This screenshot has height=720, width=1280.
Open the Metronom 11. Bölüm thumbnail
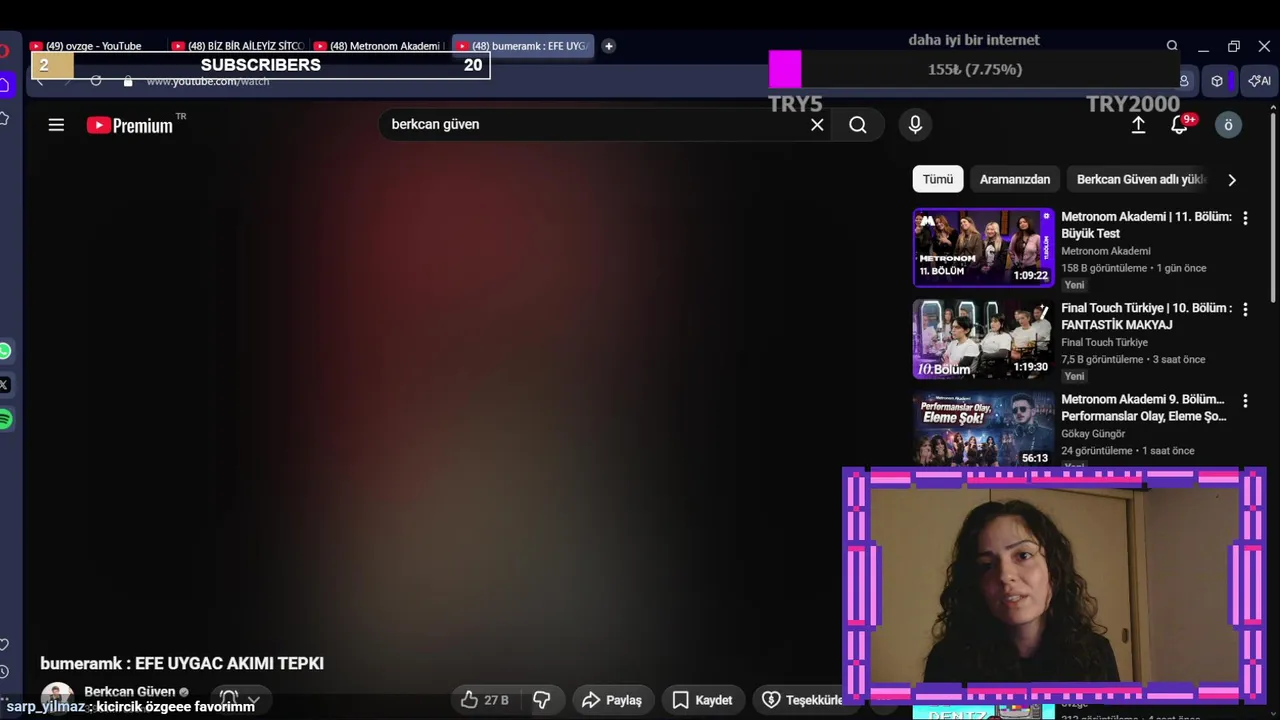point(983,247)
